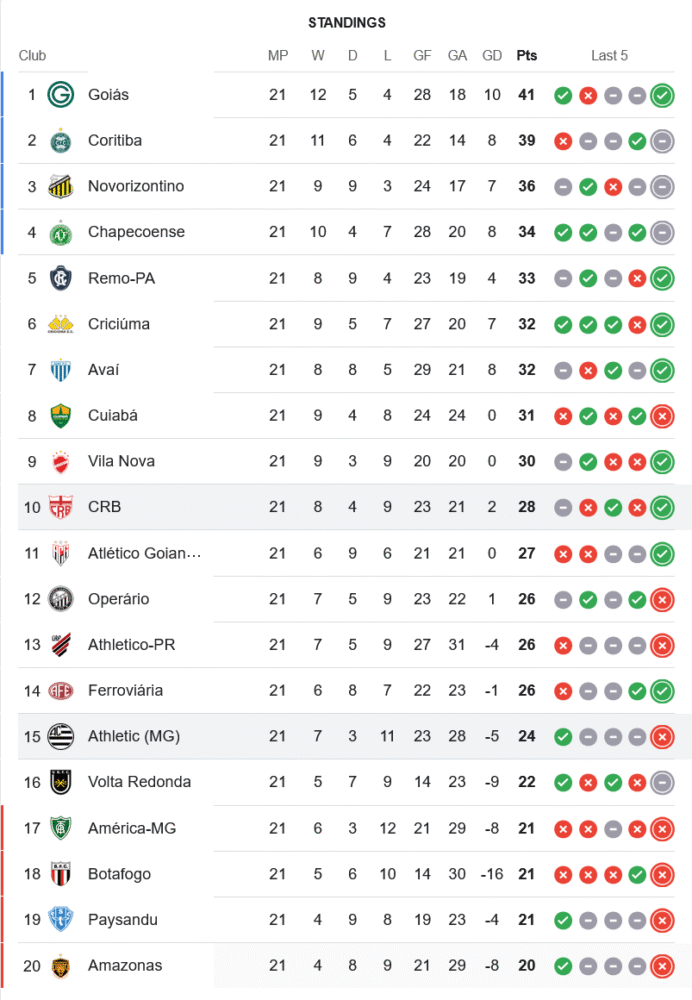The width and height of the screenshot is (692, 1000).
Task: Open the Avaí team page link
Action: tap(103, 370)
